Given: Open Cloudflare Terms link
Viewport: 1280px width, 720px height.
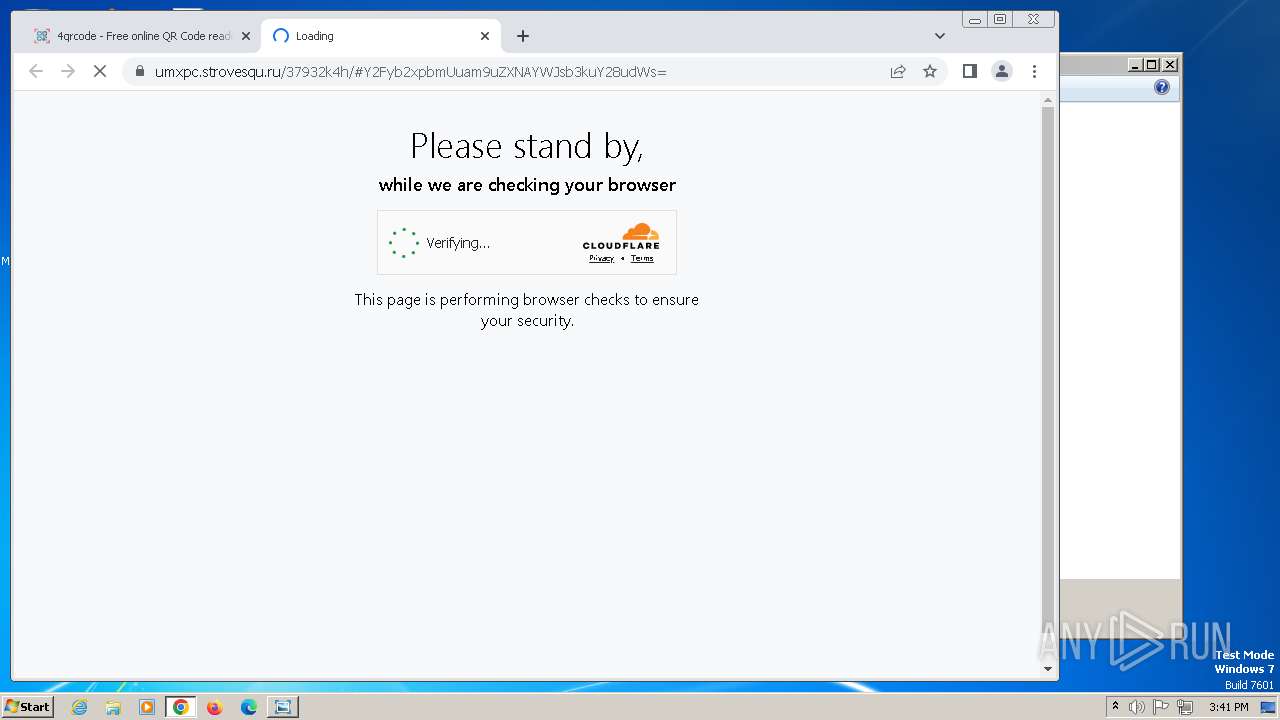Looking at the screenshot, I should [642, 258].
